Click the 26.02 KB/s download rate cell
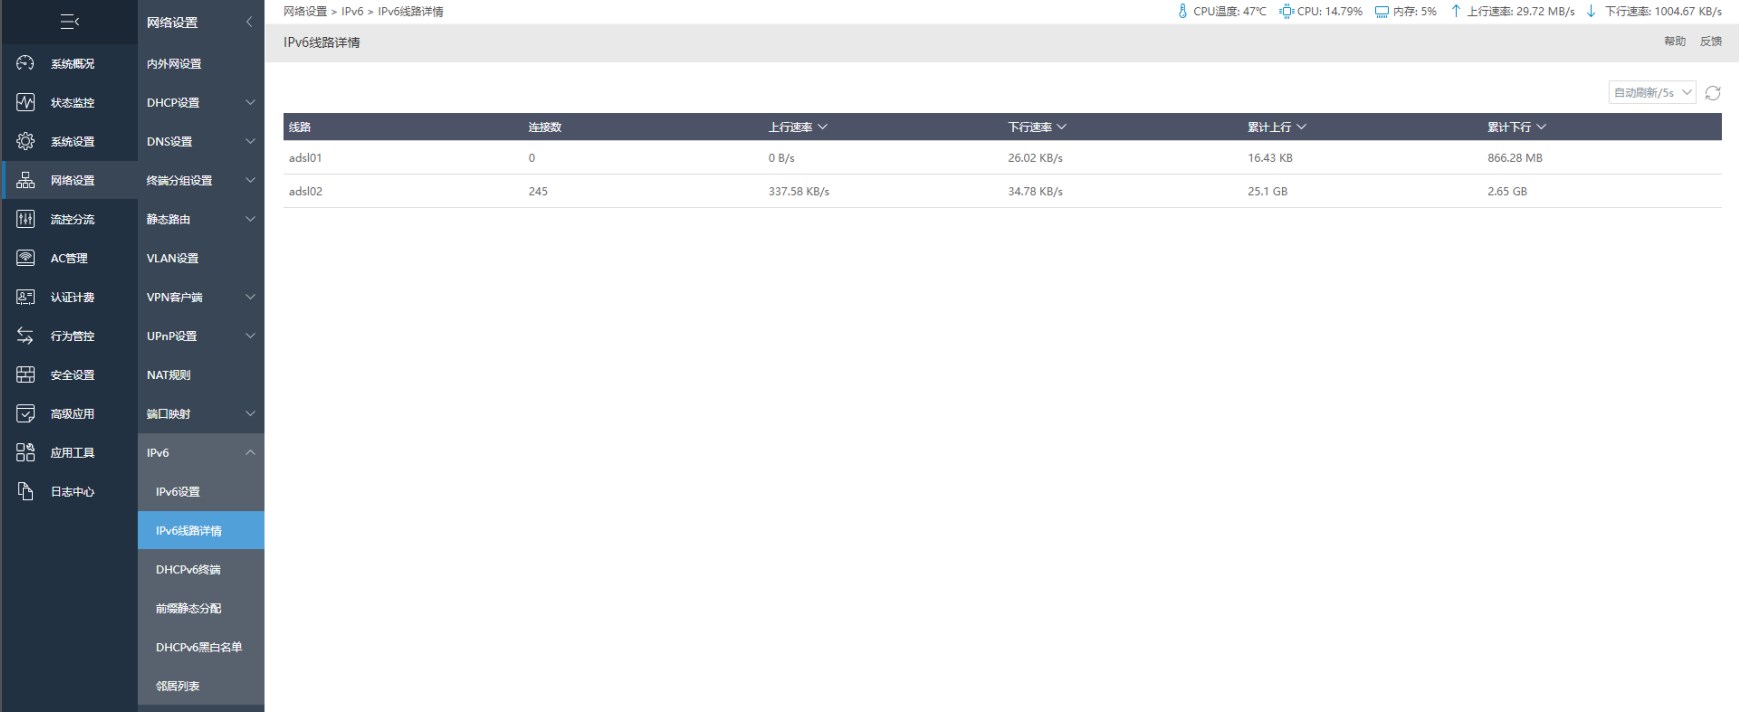Image resolution: width=1739 pixels, height=712 pixels. click(1035, 158)
